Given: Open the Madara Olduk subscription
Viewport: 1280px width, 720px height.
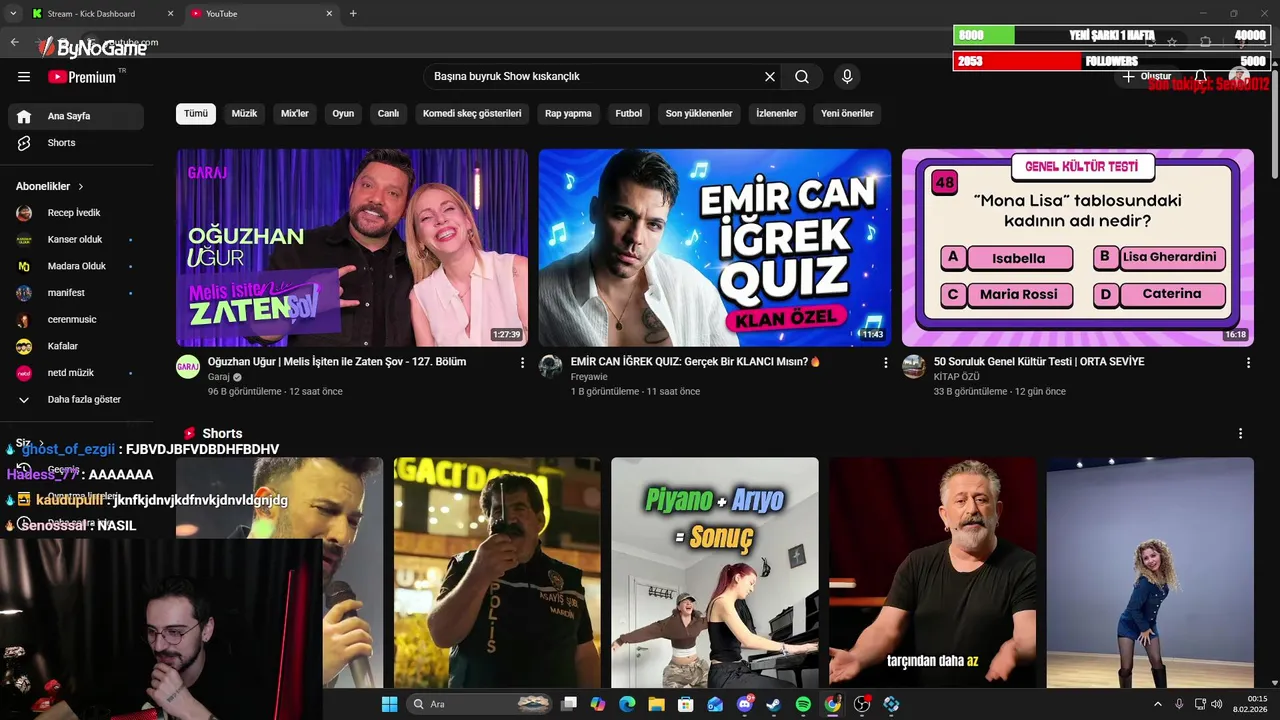Looking at the screenshot, I should (x=76, y=267).
